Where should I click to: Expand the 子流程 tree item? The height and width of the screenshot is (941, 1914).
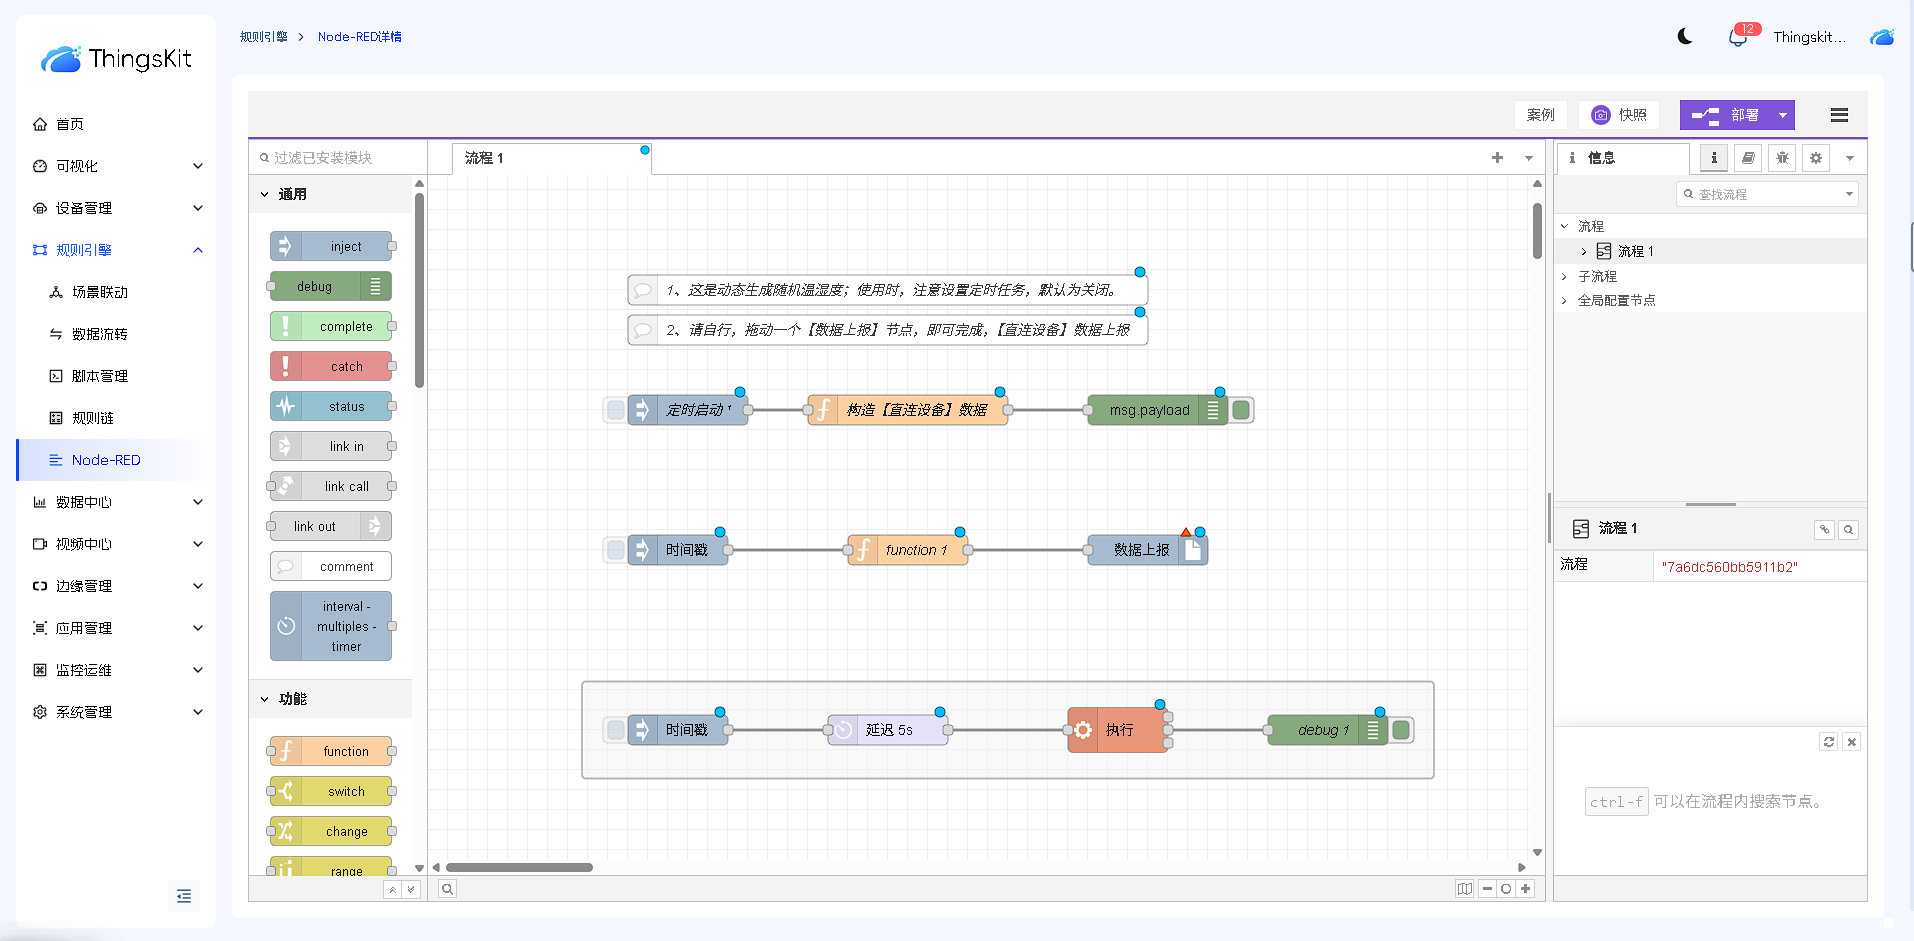(1565, 276)
